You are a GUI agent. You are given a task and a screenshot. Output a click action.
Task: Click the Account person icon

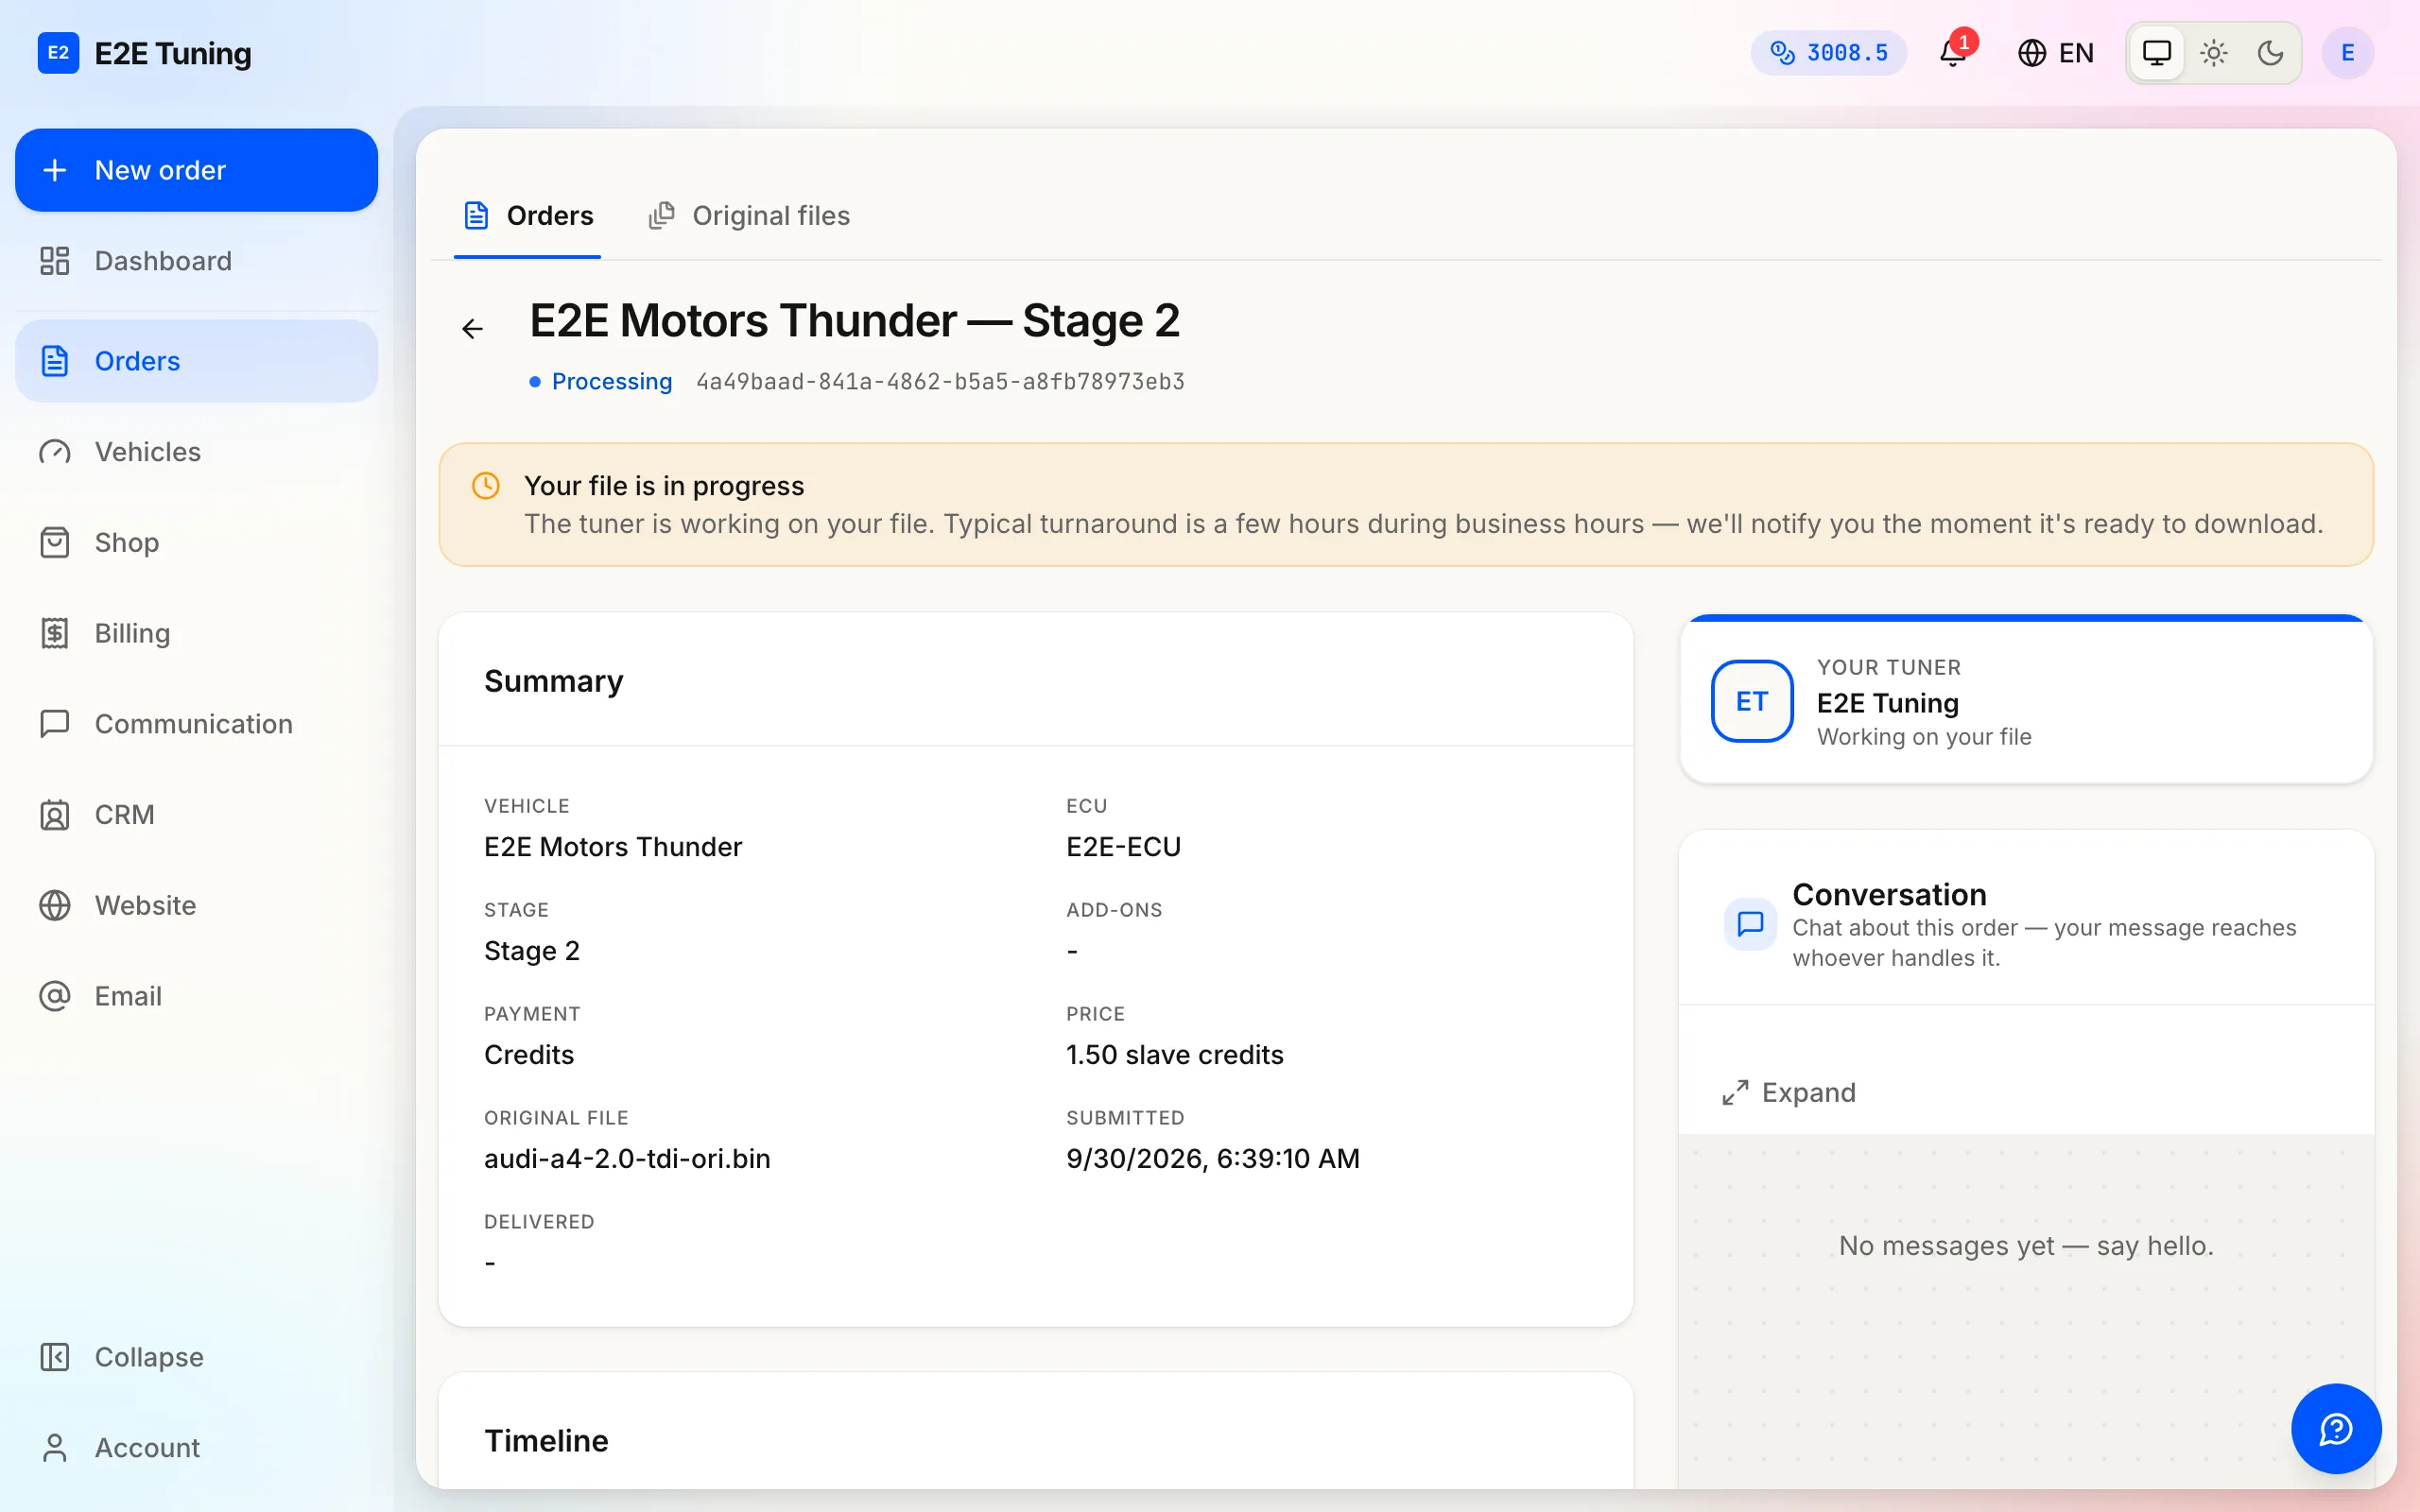point(55,1448)
